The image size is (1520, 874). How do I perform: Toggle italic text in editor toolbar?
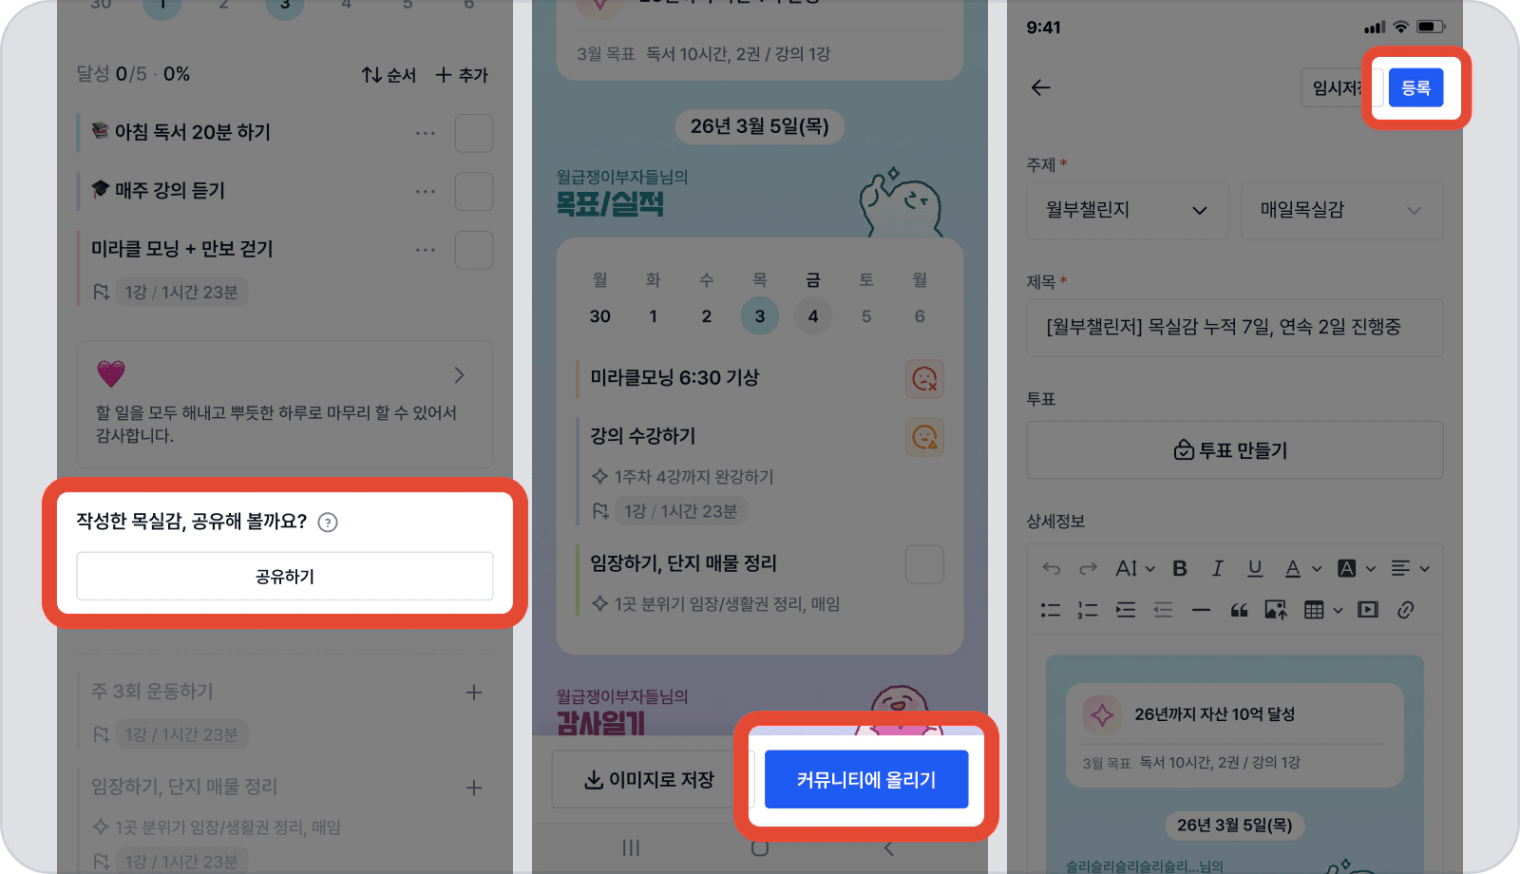1217,568
